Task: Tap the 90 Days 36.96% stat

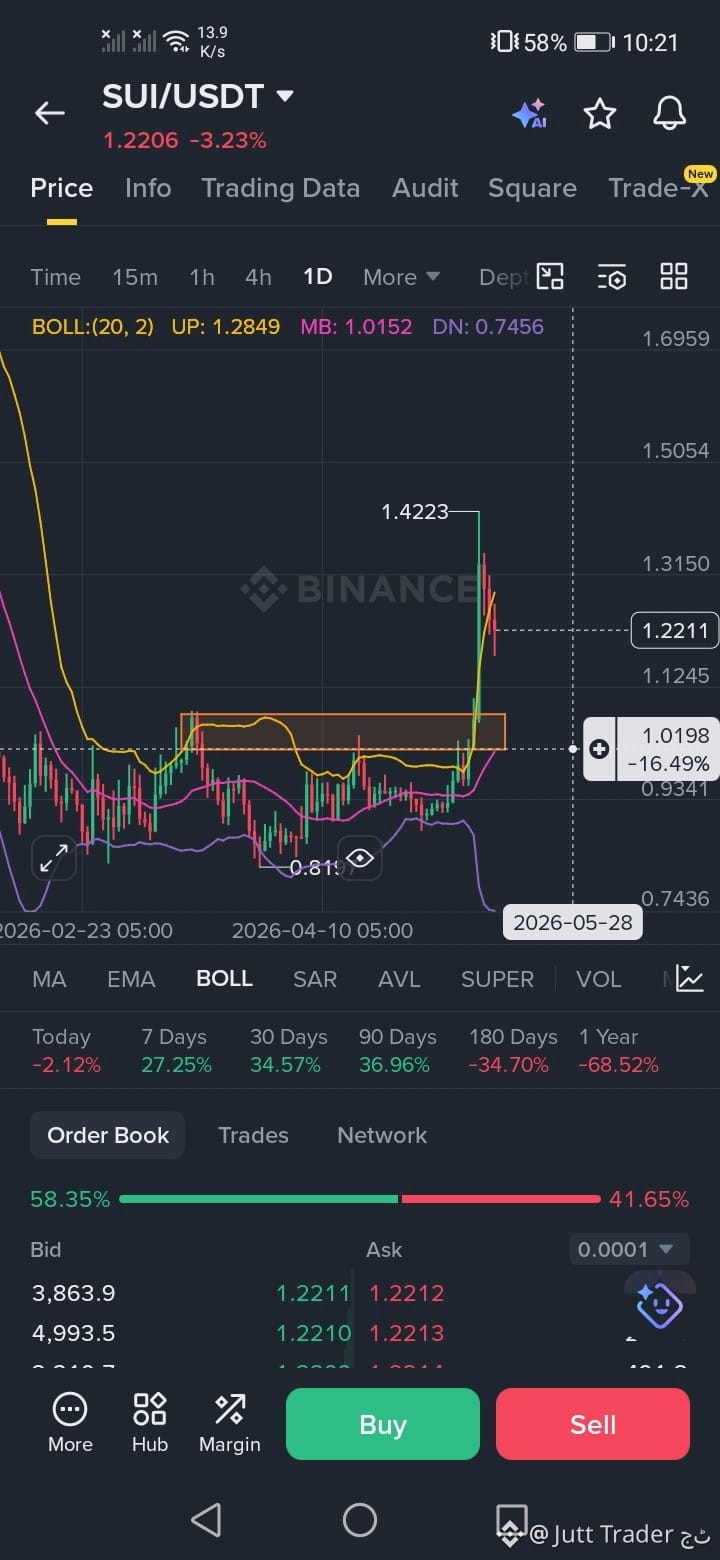Action: pos(397,1051)
